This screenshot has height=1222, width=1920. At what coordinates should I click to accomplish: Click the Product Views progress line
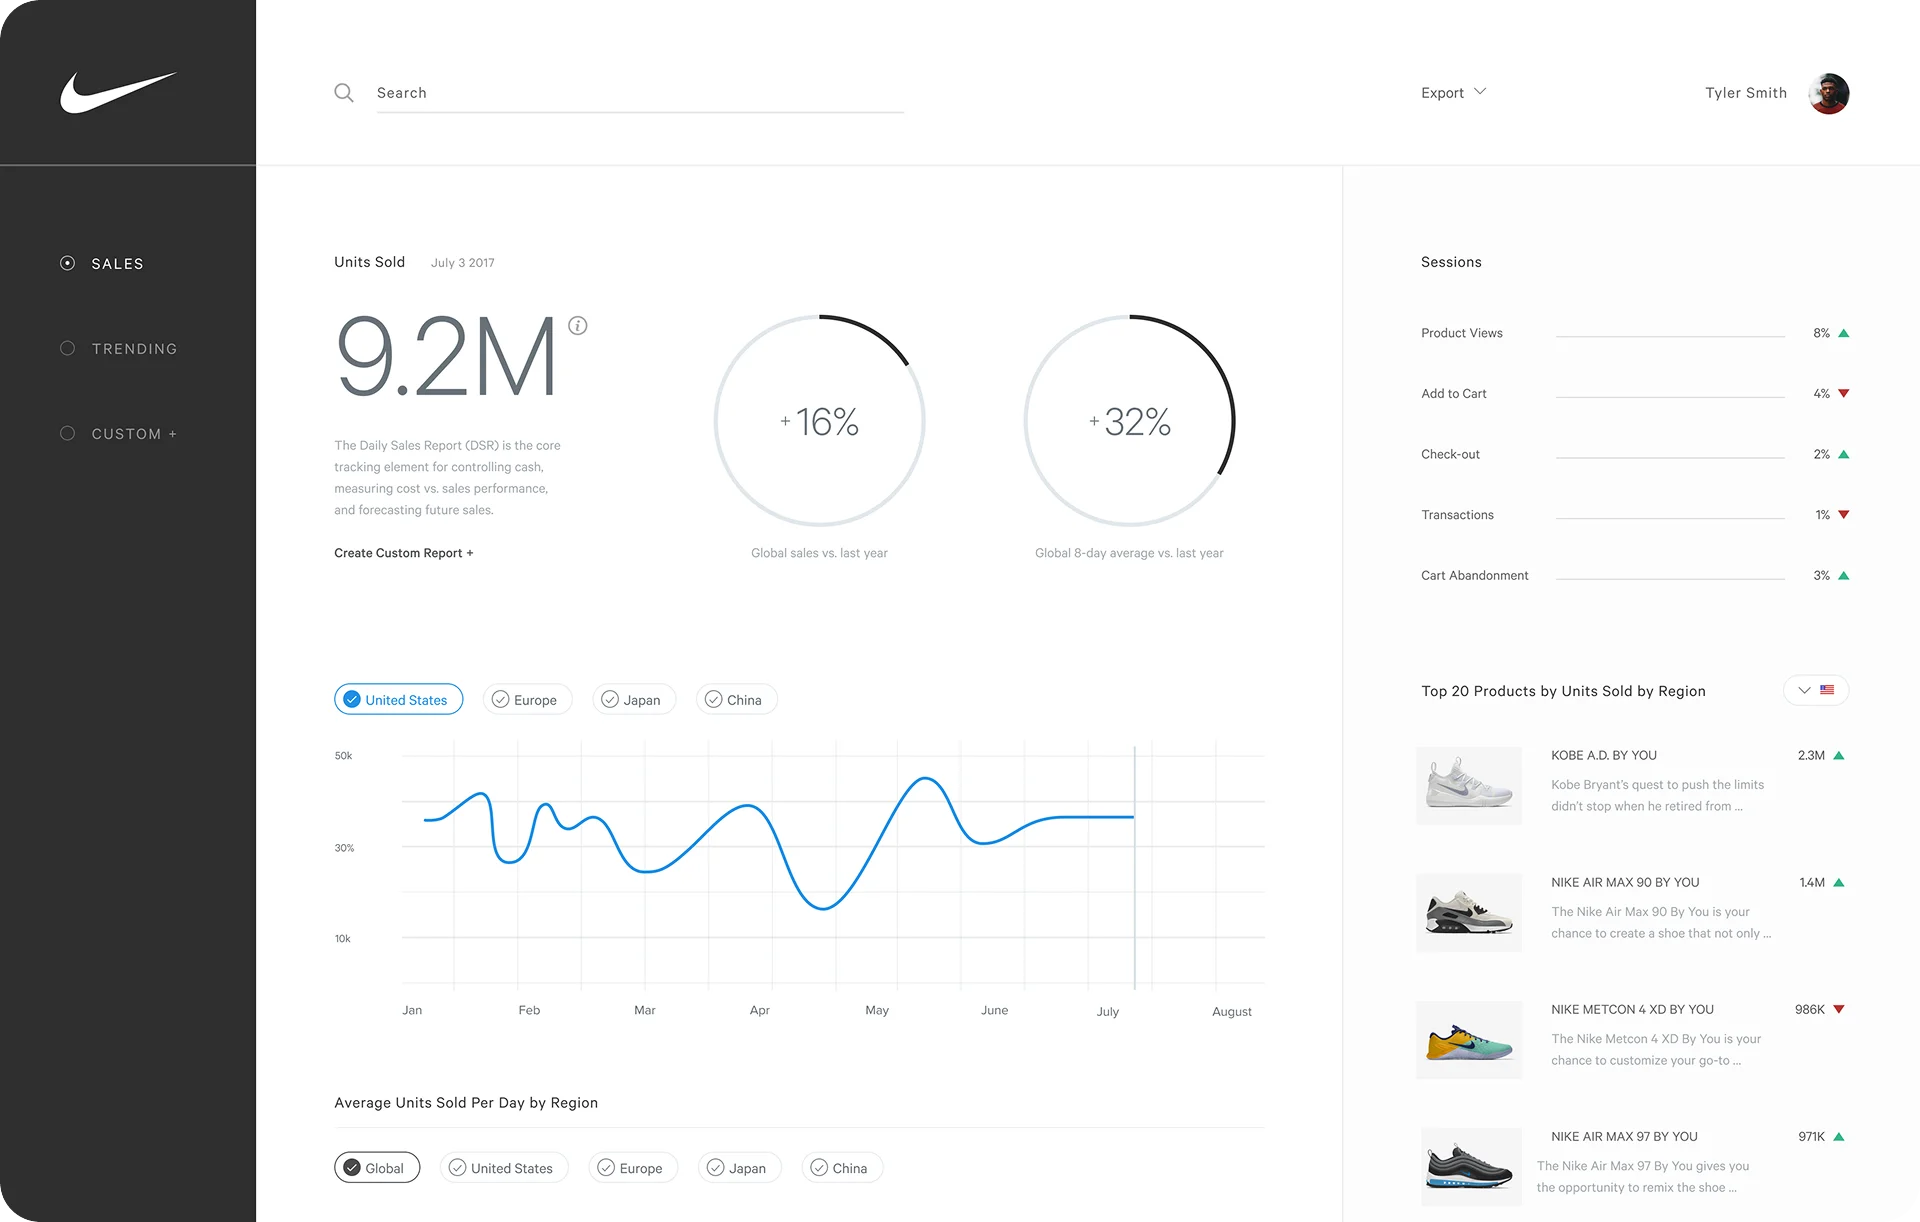tap(1670, 336)
